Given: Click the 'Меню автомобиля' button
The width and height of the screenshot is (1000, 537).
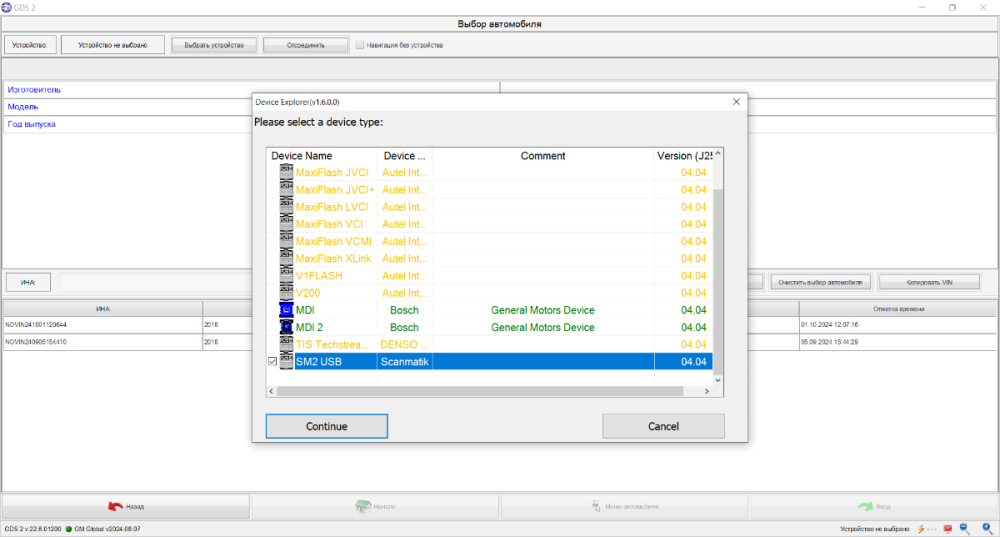Looking at the screenshot, I should (625, 506).
